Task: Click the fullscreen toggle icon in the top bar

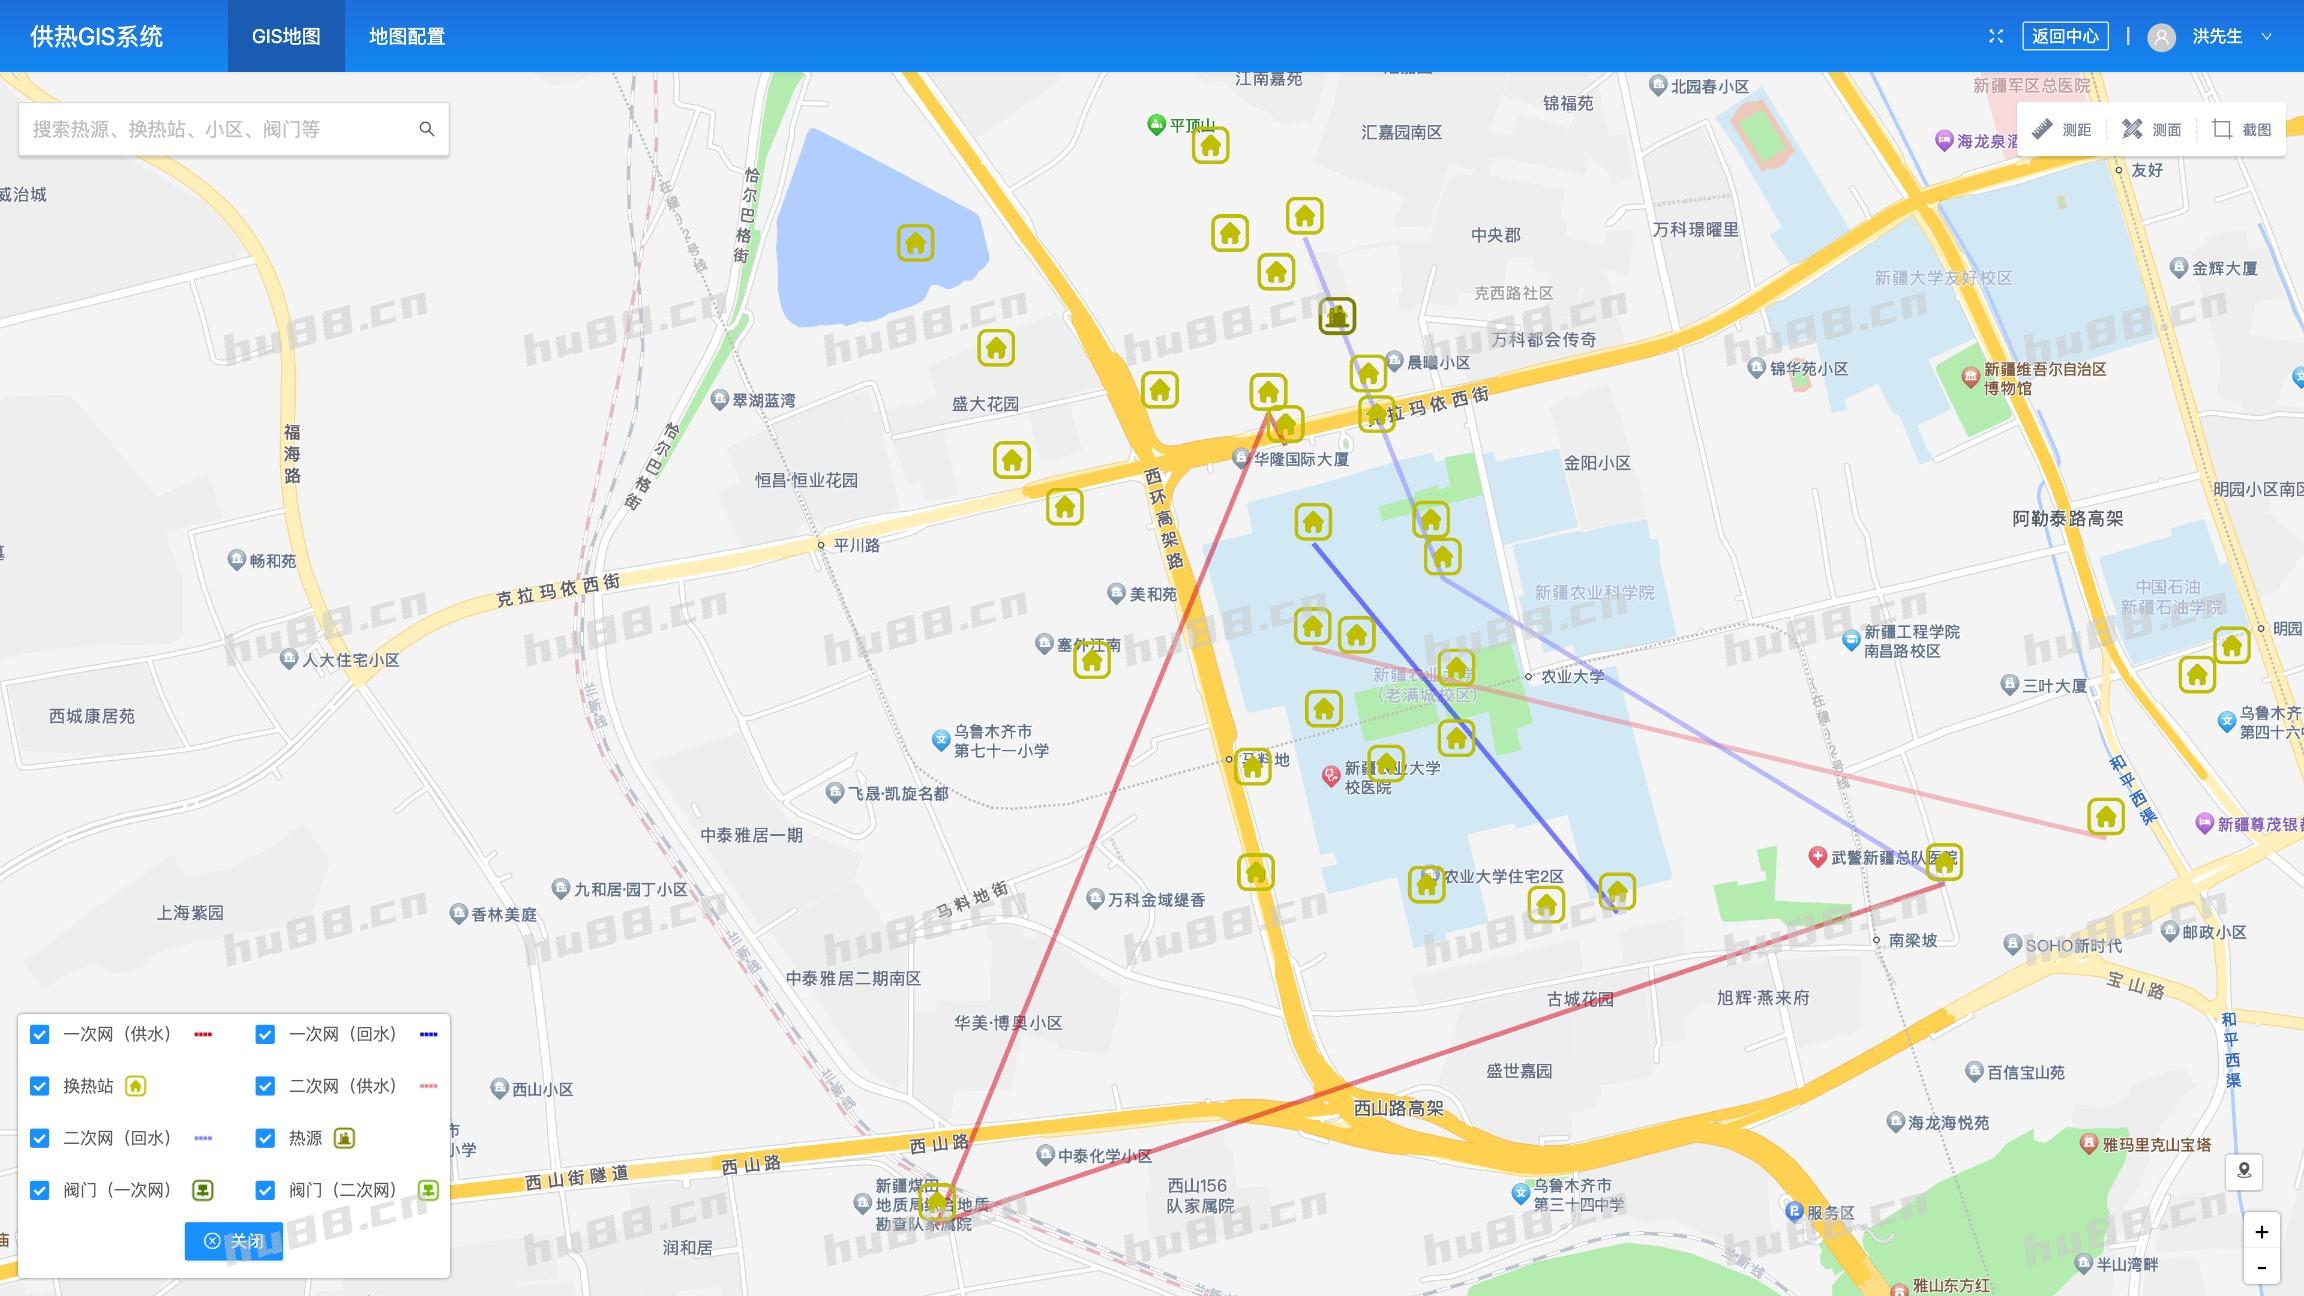Action: pyautogui.click(x=1996, y=36)
